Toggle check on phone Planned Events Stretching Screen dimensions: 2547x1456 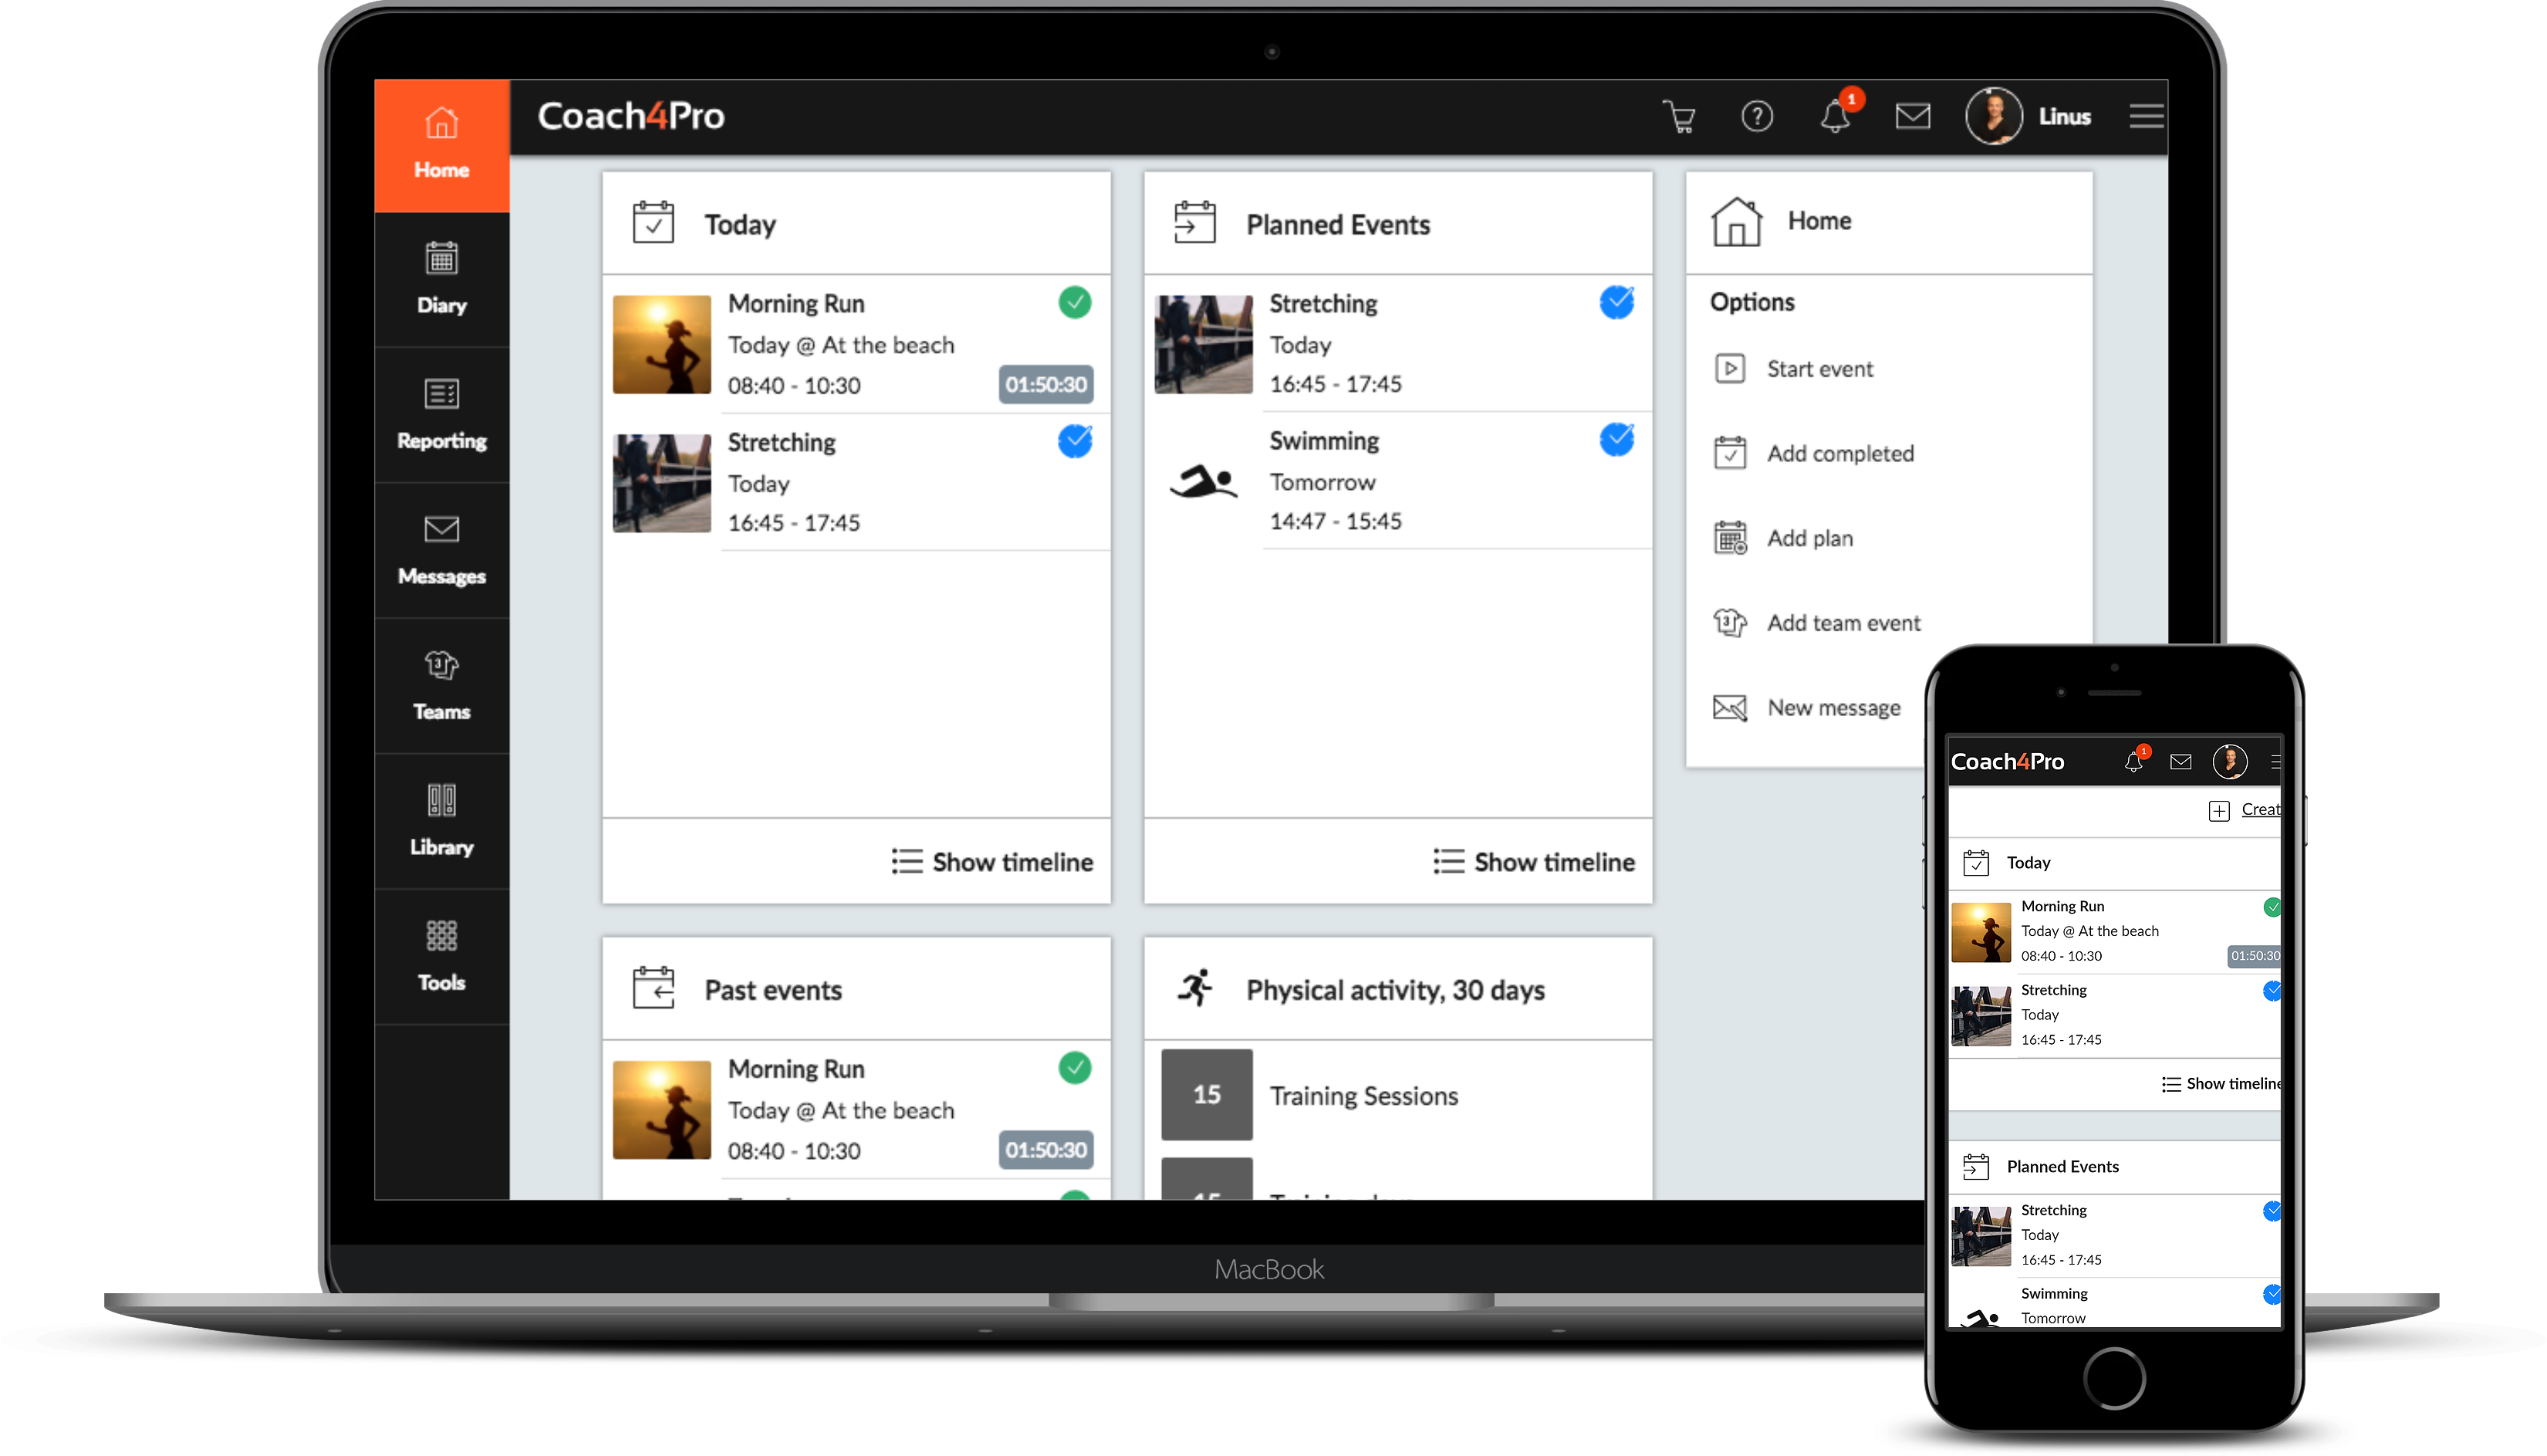(x=2272, y=1212)
